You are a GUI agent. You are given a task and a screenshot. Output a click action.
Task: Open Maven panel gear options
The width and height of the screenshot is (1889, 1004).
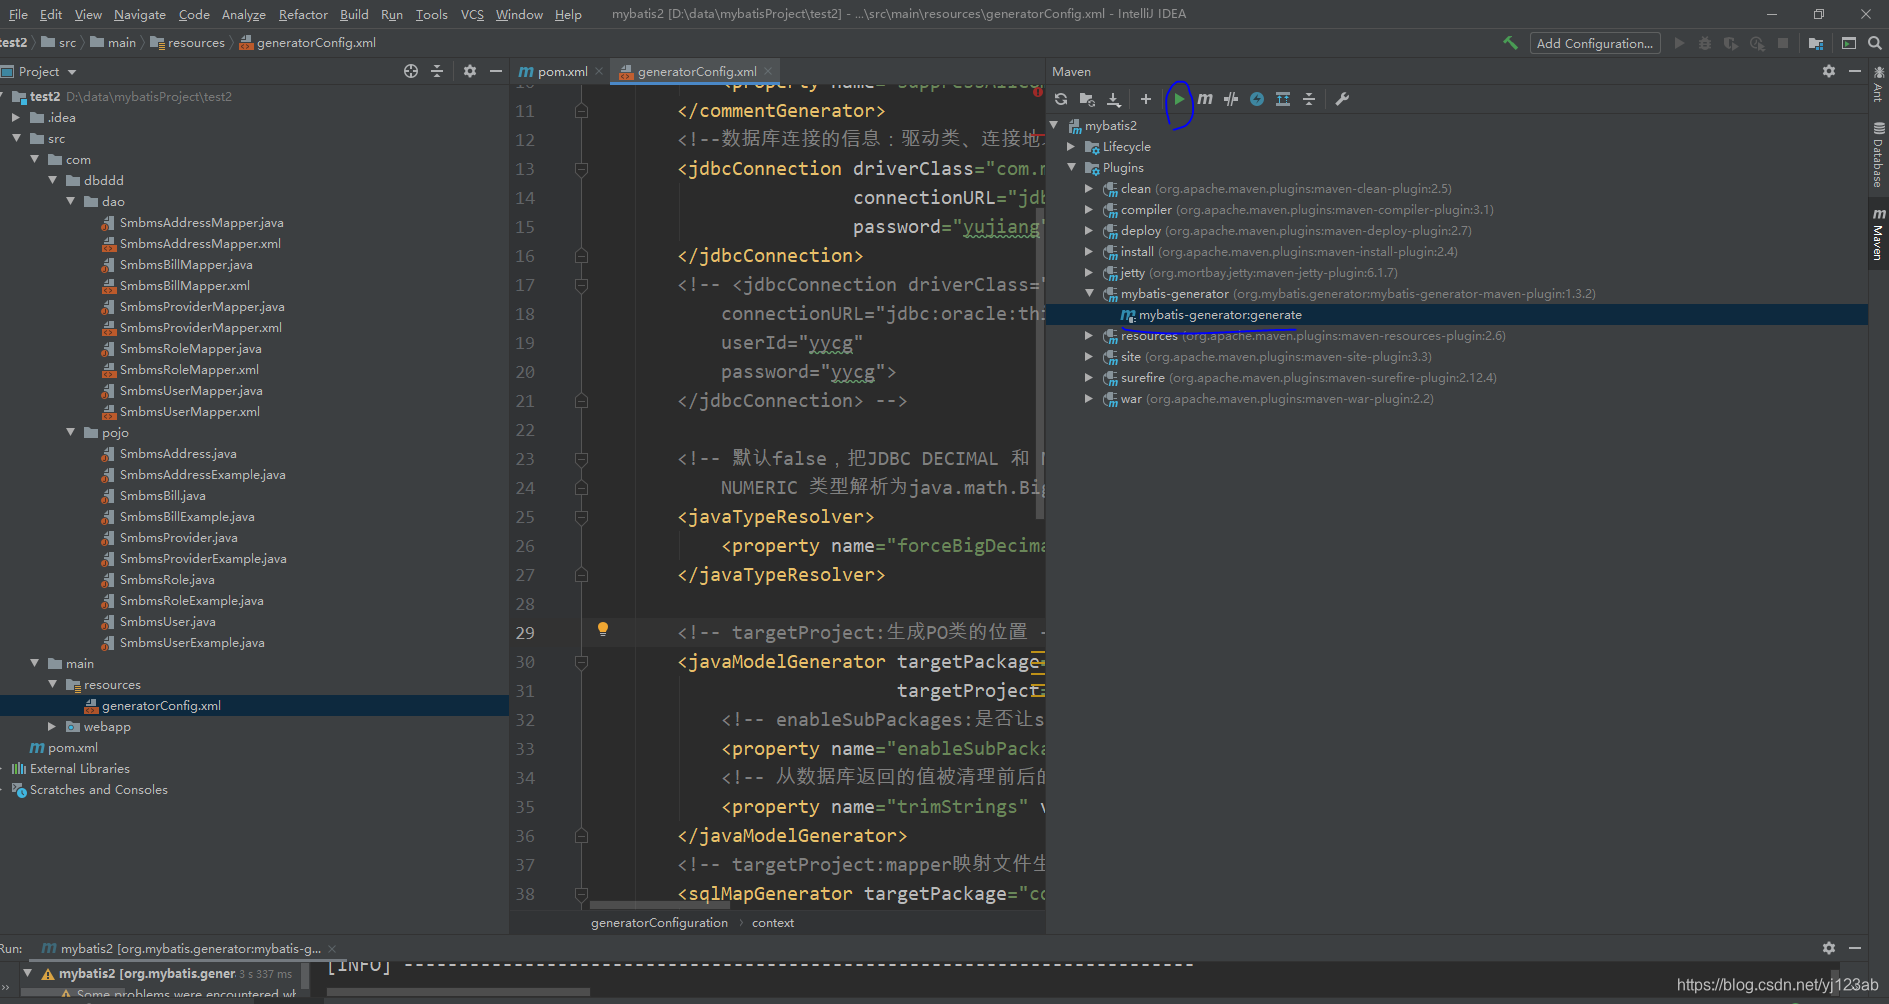1829,71
